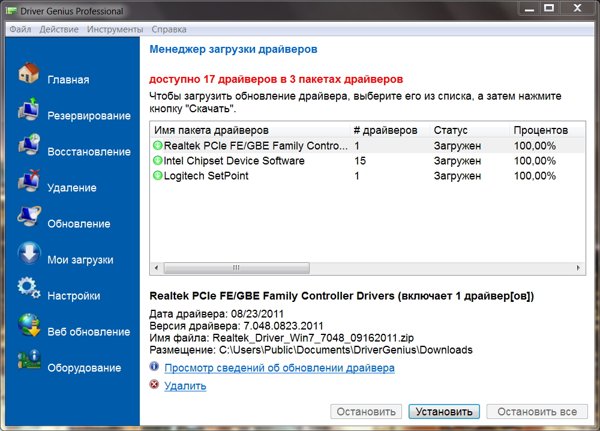Screen dimensions: 600x431
Task: Open the Справка menu
Action: [x=169, y=29]
